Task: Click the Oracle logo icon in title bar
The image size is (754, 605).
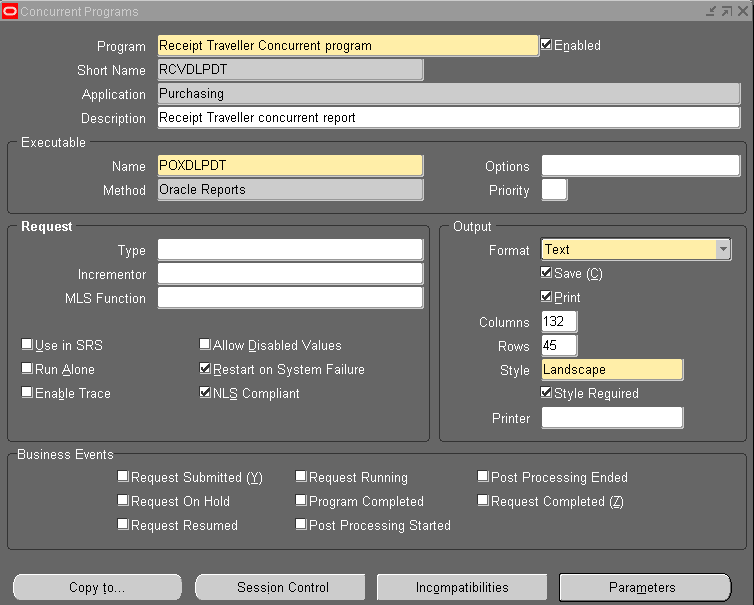Action: tap(10, 11)
